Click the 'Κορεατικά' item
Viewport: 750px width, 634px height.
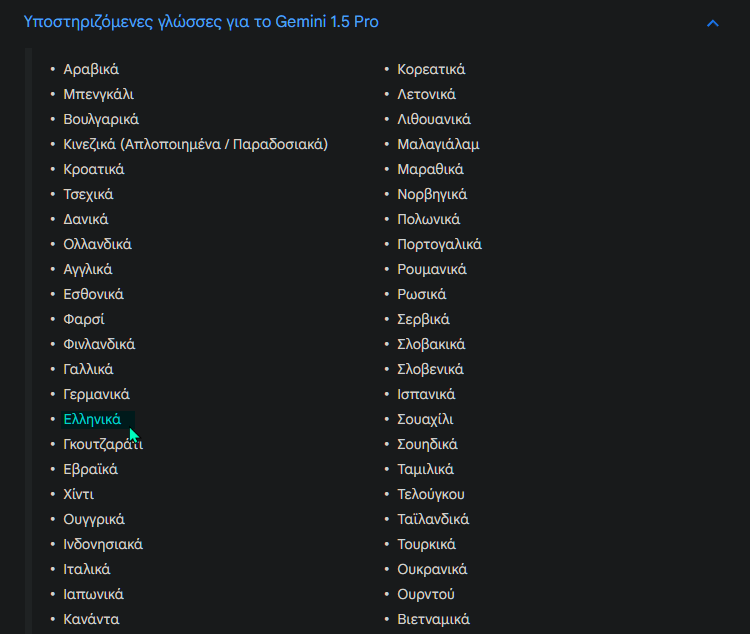pyautogui.click(x=431, y=69)
